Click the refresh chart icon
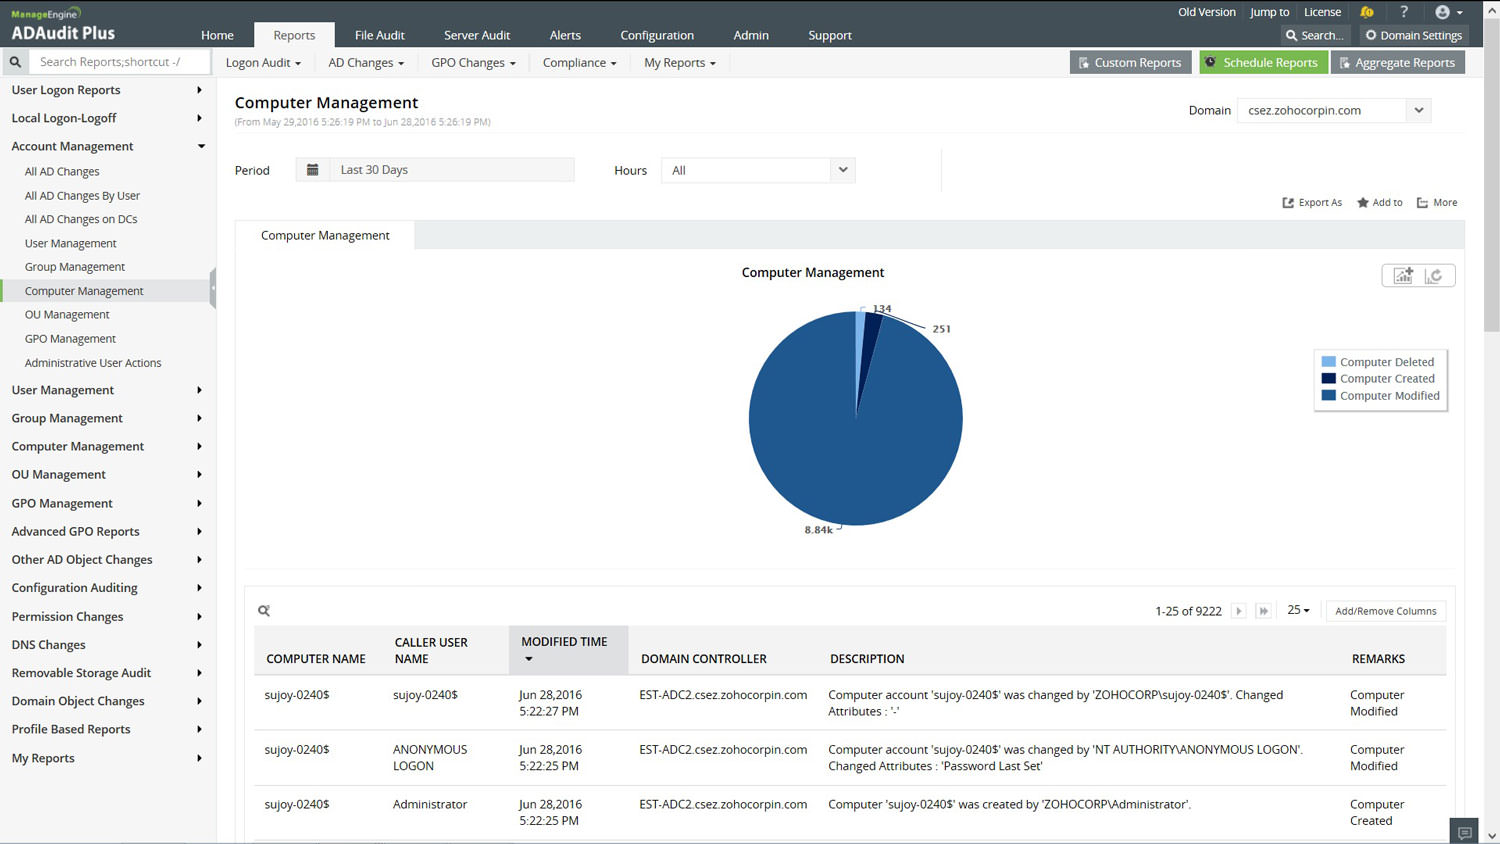 (1434, 276)
